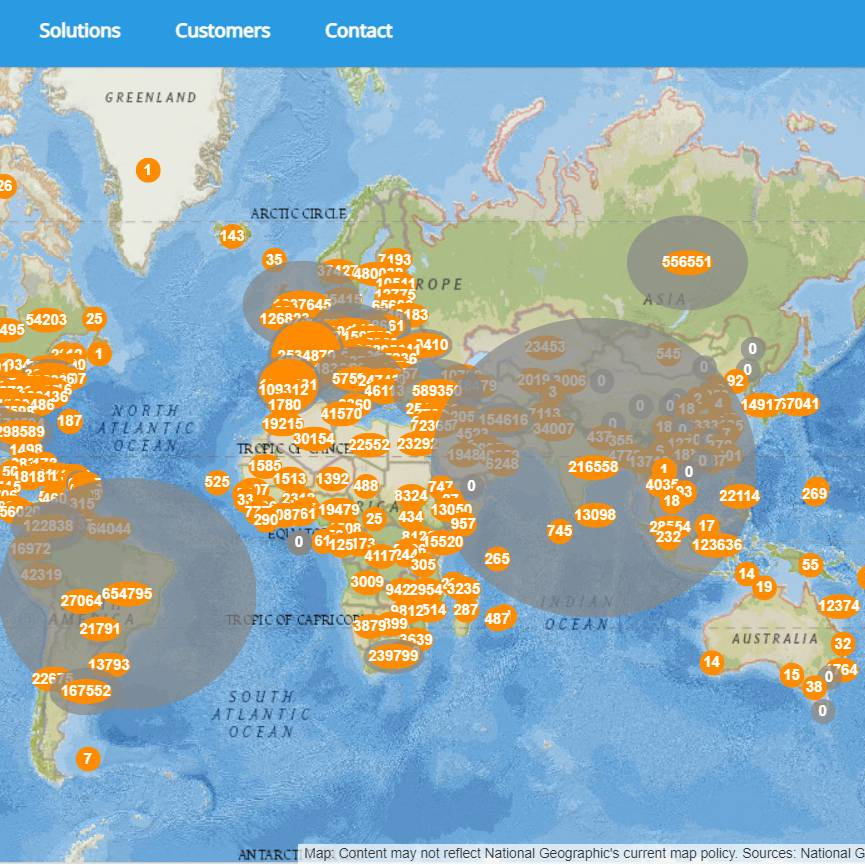Image resolution: width=865 pixels, height=865 pixels.
Task: Select the marker labeled 305
Action: pos(423,565)
